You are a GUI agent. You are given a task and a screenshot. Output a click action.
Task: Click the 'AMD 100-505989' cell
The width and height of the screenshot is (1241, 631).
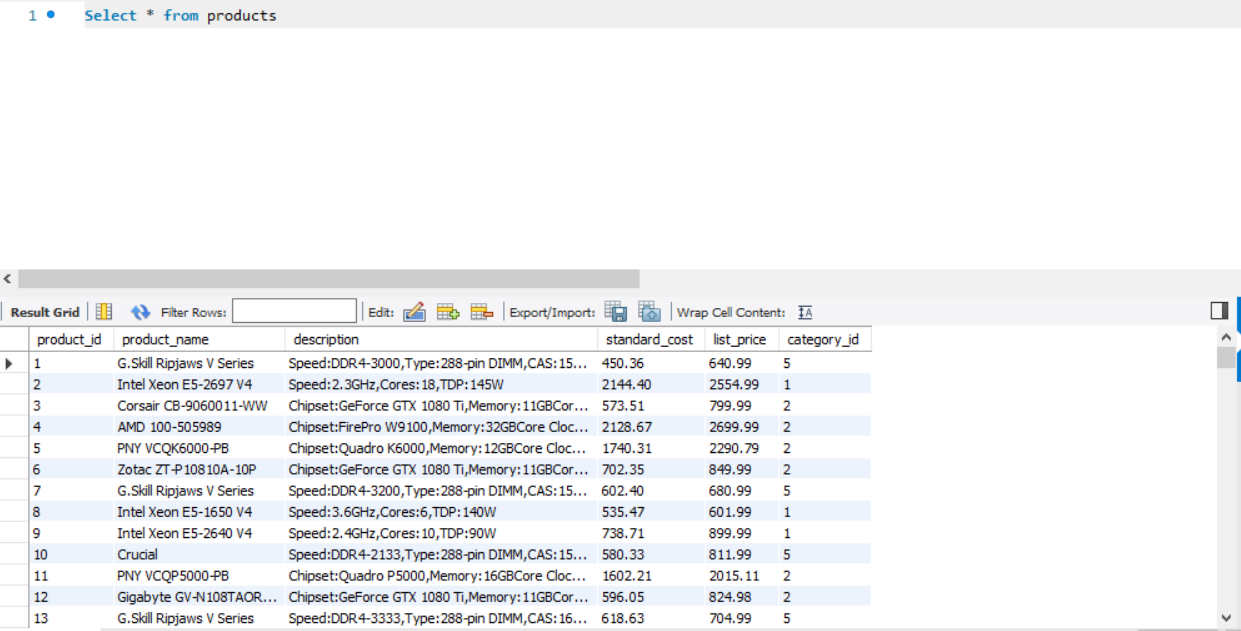200,427
